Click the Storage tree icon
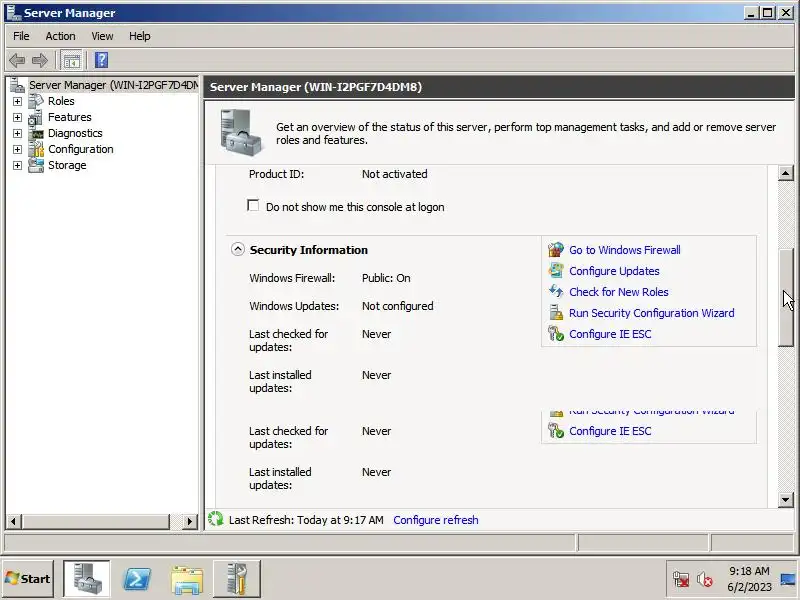This screenshot has height=600, width=800. 36,165
